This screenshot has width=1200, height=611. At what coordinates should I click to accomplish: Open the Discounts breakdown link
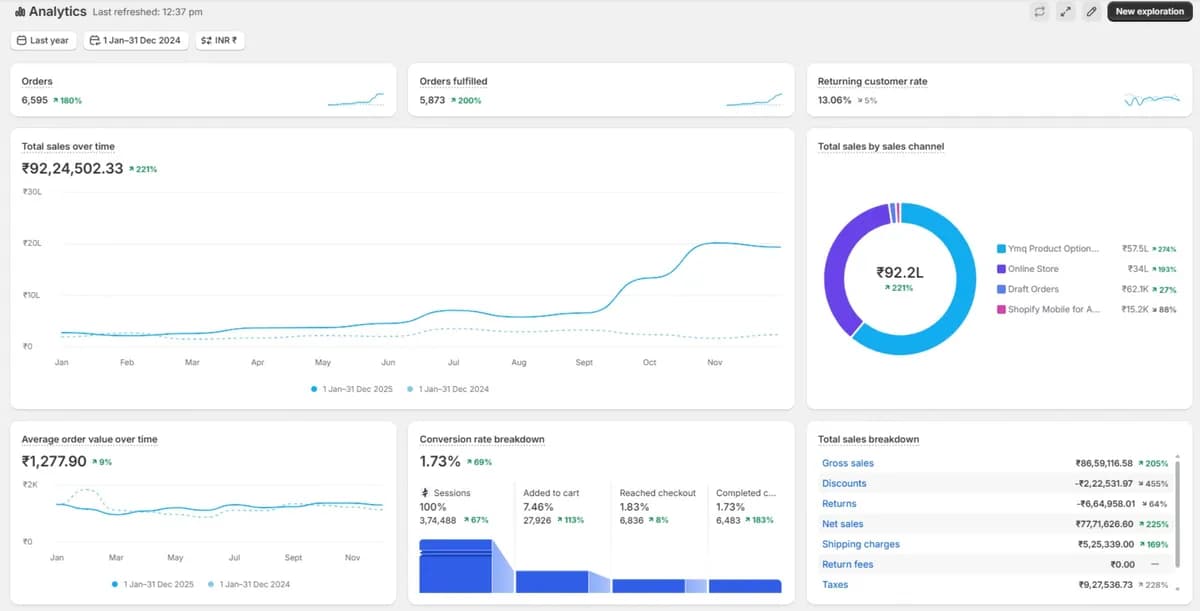tap(844, 483)
